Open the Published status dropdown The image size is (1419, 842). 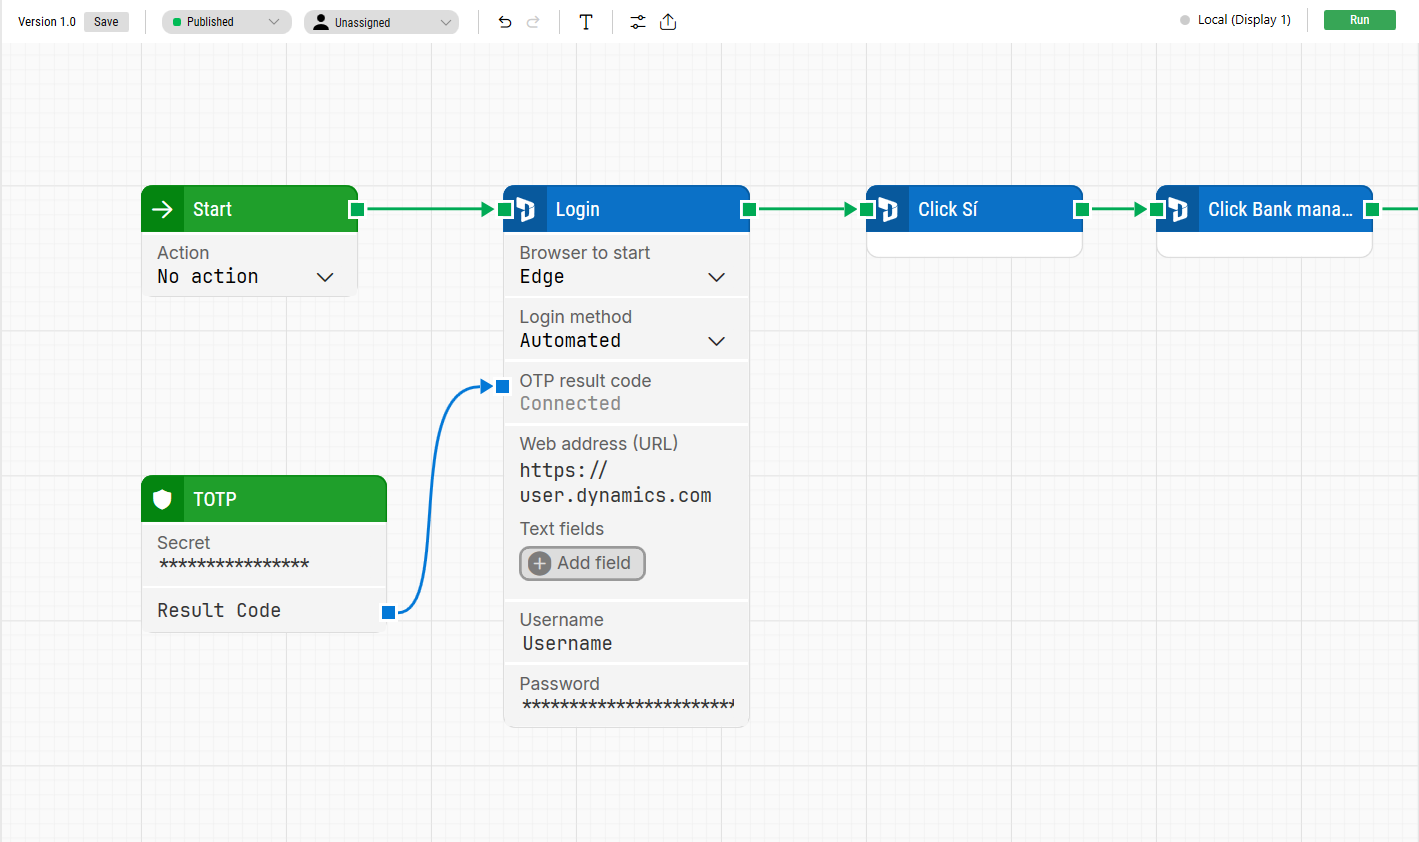(226, 21)
